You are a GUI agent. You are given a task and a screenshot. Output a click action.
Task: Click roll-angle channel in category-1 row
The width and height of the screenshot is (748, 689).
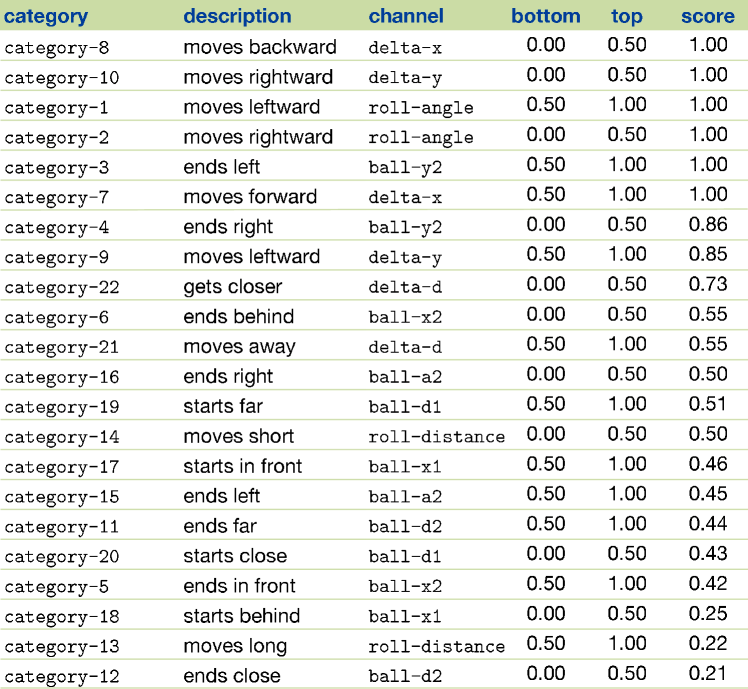(x=421, y=108)
